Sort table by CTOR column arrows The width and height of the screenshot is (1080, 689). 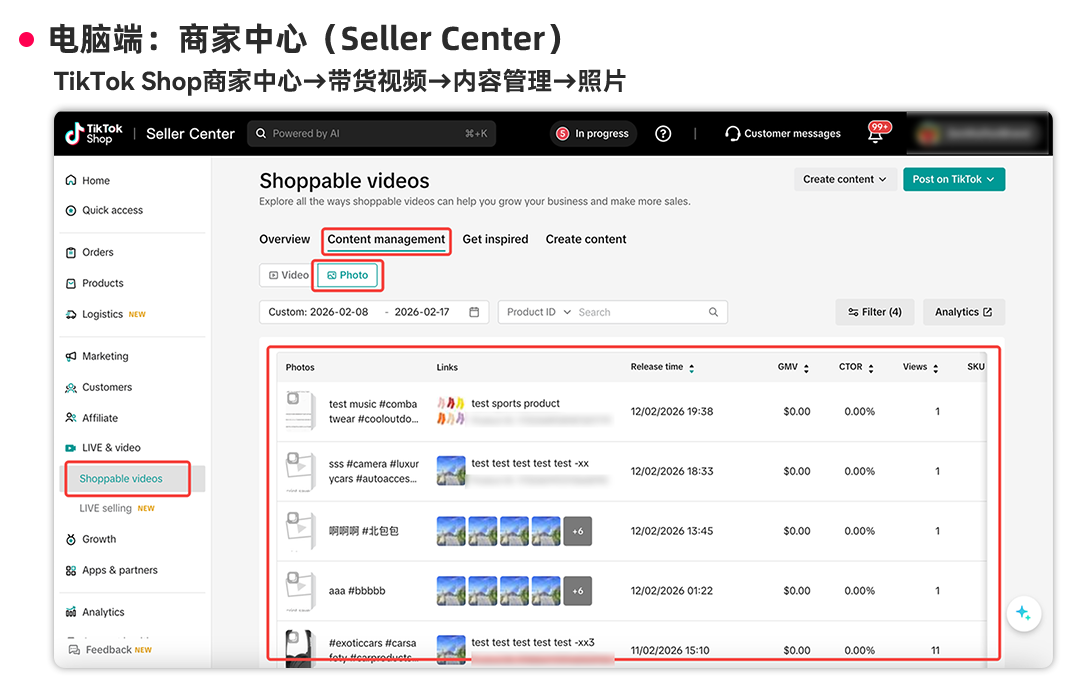(x=871, y=368)
